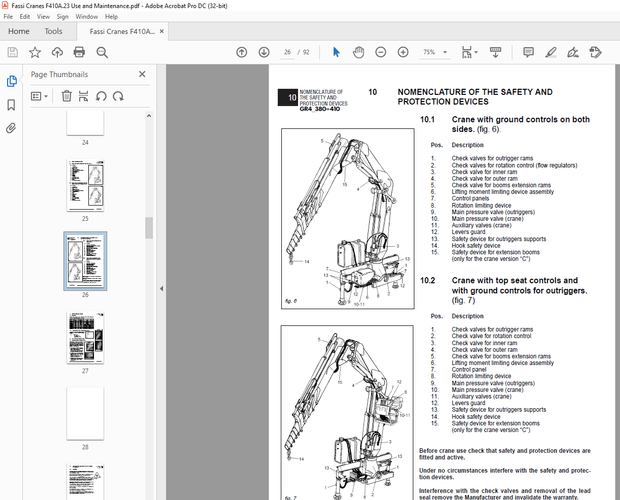Screen dimensions: 620x500
Task: Delete selected page with trash icon
Action: (66, 96)
